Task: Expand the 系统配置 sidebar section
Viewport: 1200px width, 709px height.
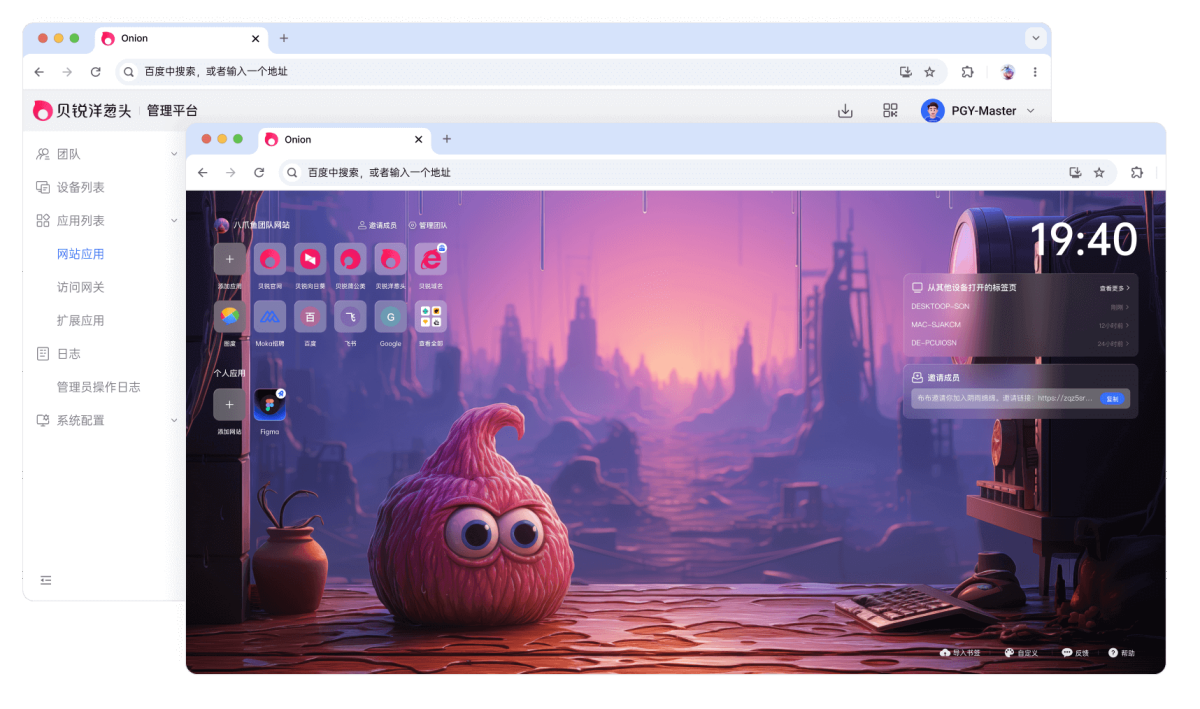Action: pyautogui.click(x=107, y=420)
